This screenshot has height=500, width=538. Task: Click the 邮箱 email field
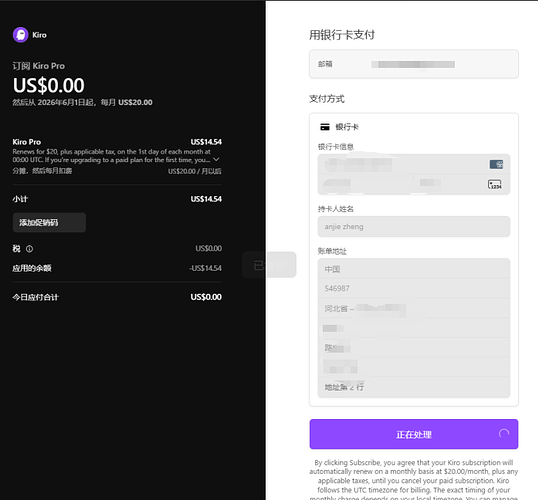click(x=414, y=64)
